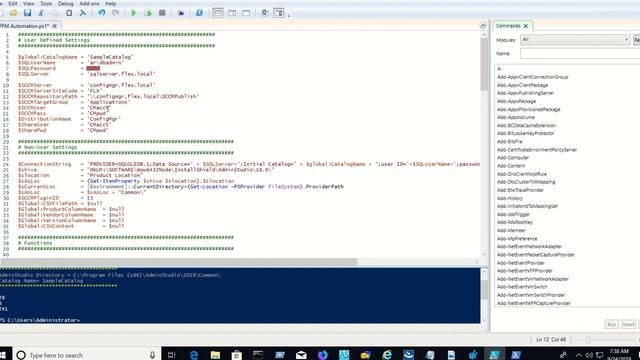
Task: Click the Undo arrow icon
Action: (x=102, y=13)
